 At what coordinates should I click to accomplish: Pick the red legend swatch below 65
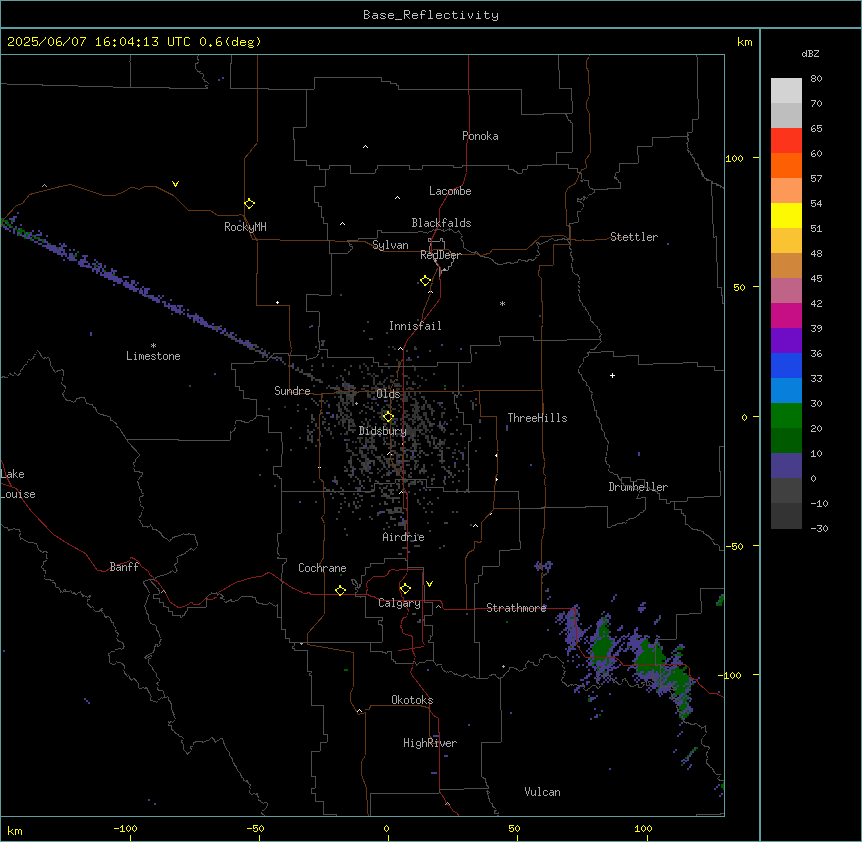(786, 141)
